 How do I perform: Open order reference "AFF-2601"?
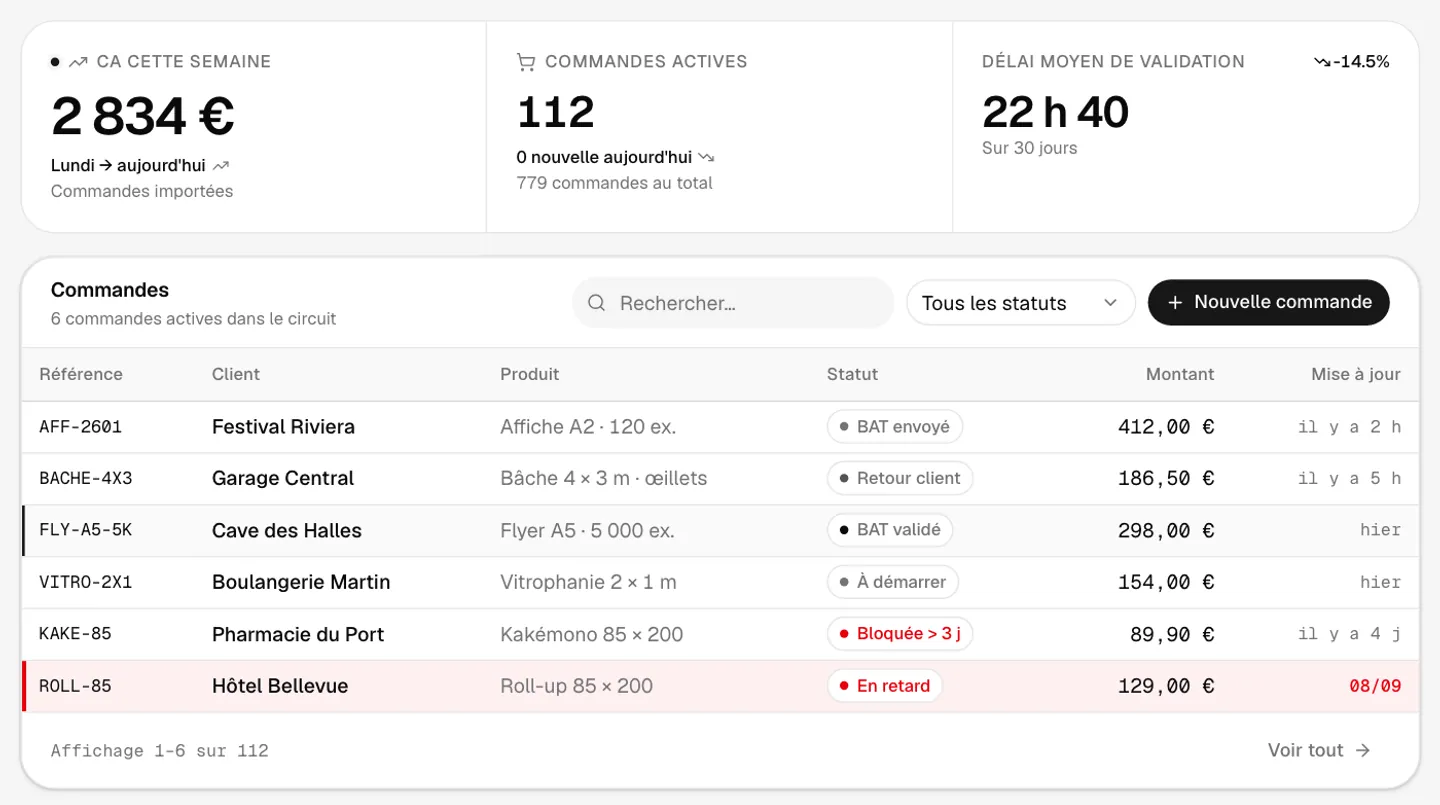(81, 427)
